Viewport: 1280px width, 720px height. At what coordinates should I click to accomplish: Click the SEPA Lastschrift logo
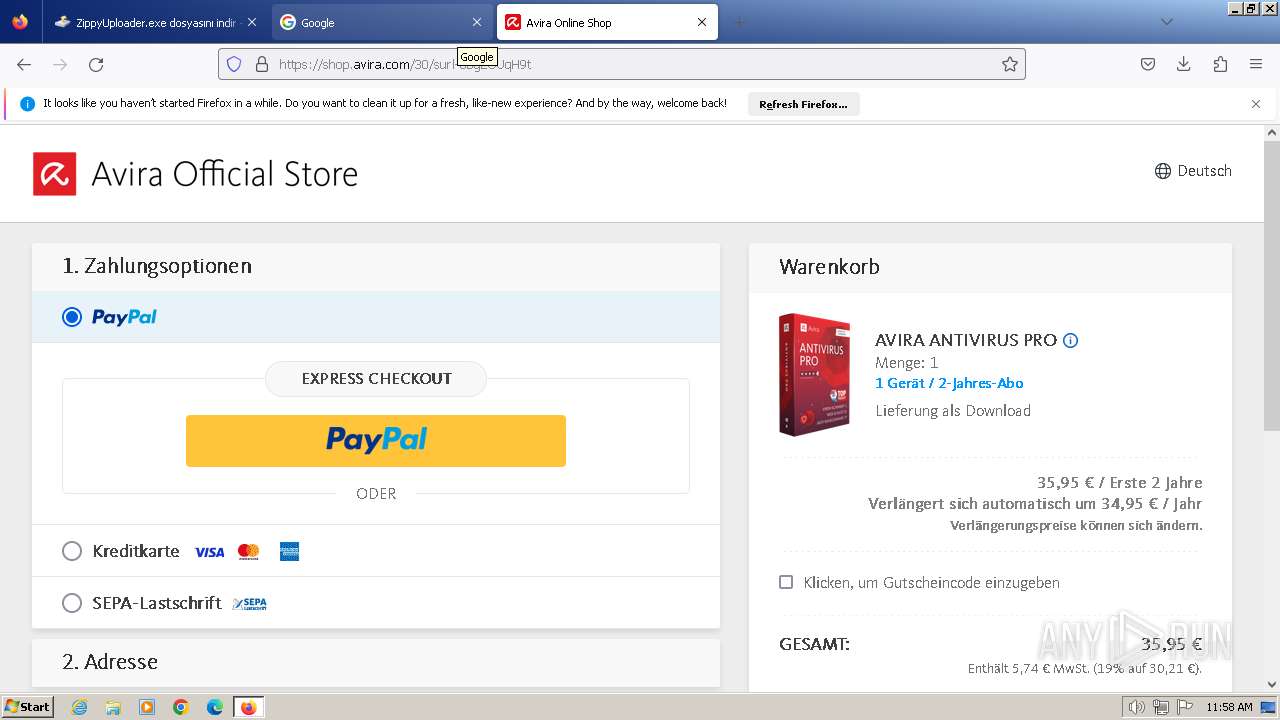tap(249, 604)
